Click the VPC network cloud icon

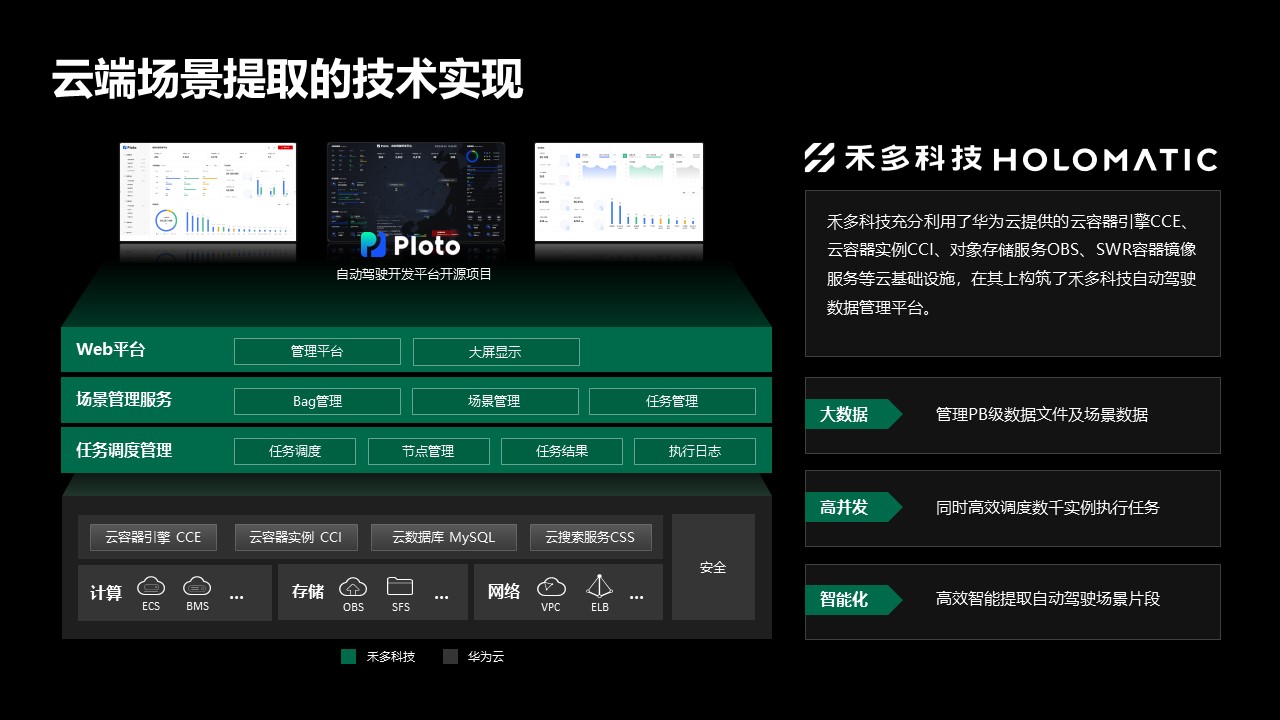tap(551, 586)
